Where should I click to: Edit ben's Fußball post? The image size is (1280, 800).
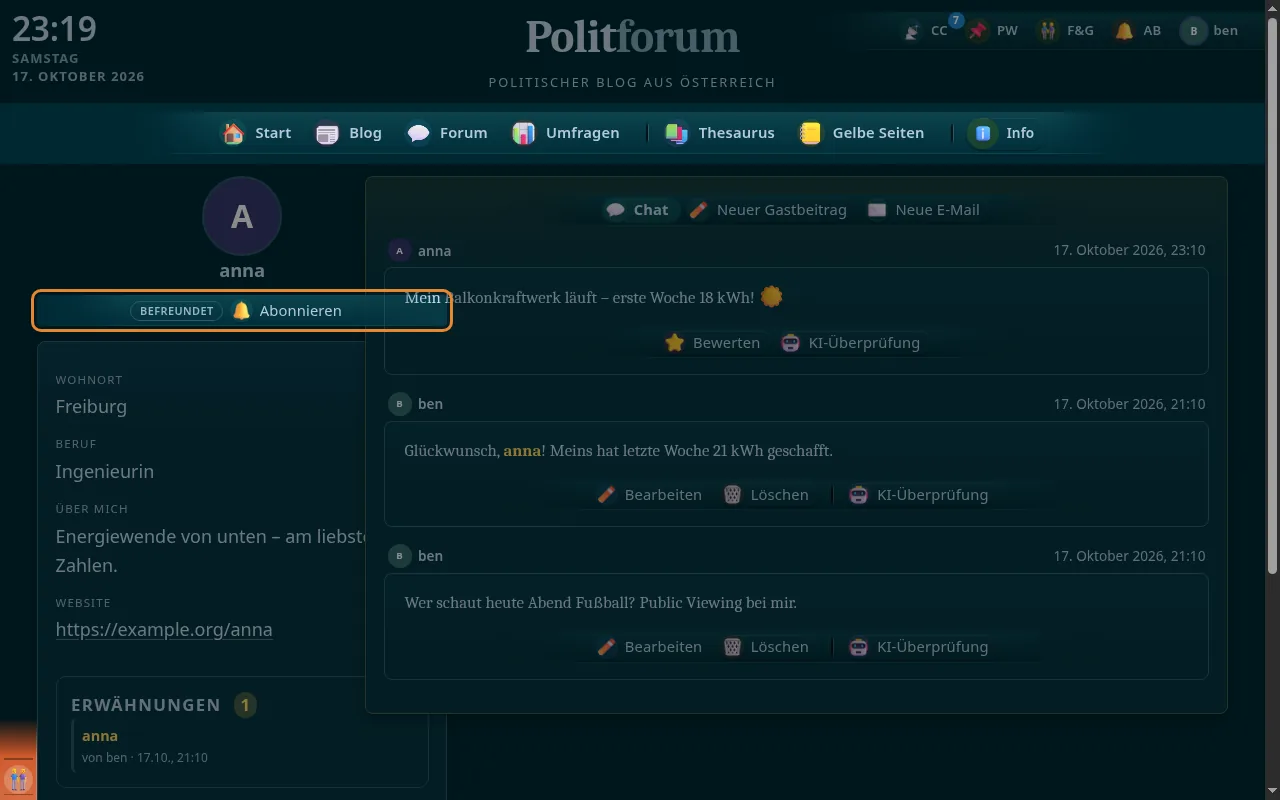tap(649, 647)
